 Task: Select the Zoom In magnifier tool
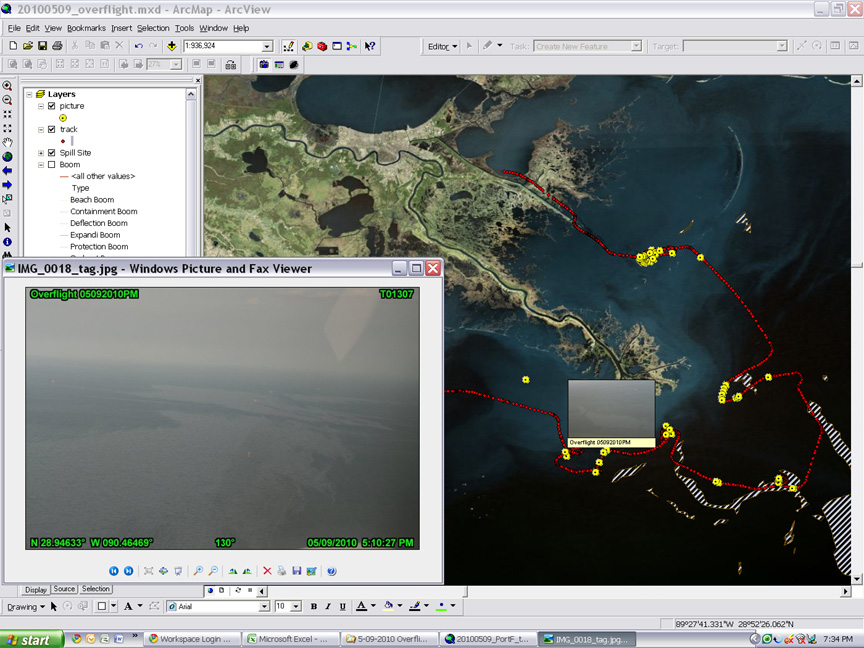coord(8,86)
